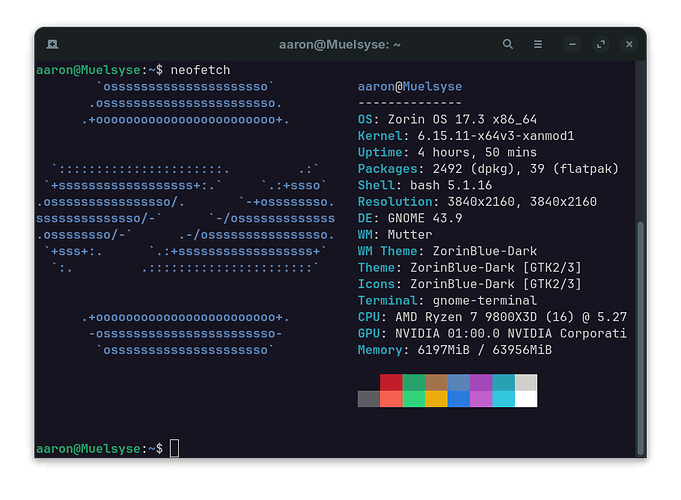Click the white swatch in bottom row

[x=526, y=399]
